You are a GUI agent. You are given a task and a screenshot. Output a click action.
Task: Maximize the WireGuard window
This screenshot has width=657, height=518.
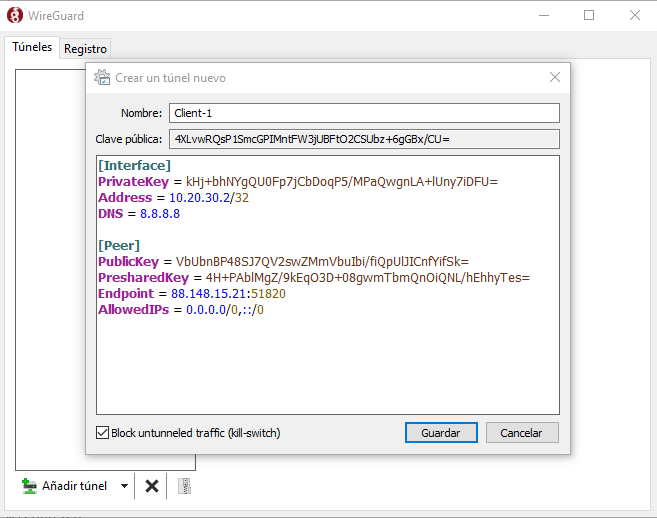[x=589, y=16]
